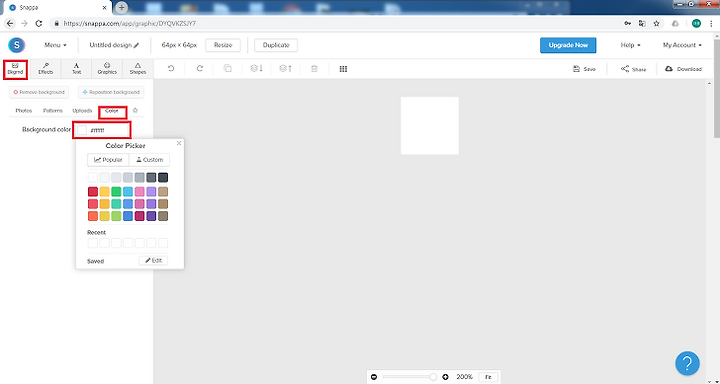This screenshot has height=384, width=720.
Task: Click the zoom out minus icon
Action: click(374, 377)
